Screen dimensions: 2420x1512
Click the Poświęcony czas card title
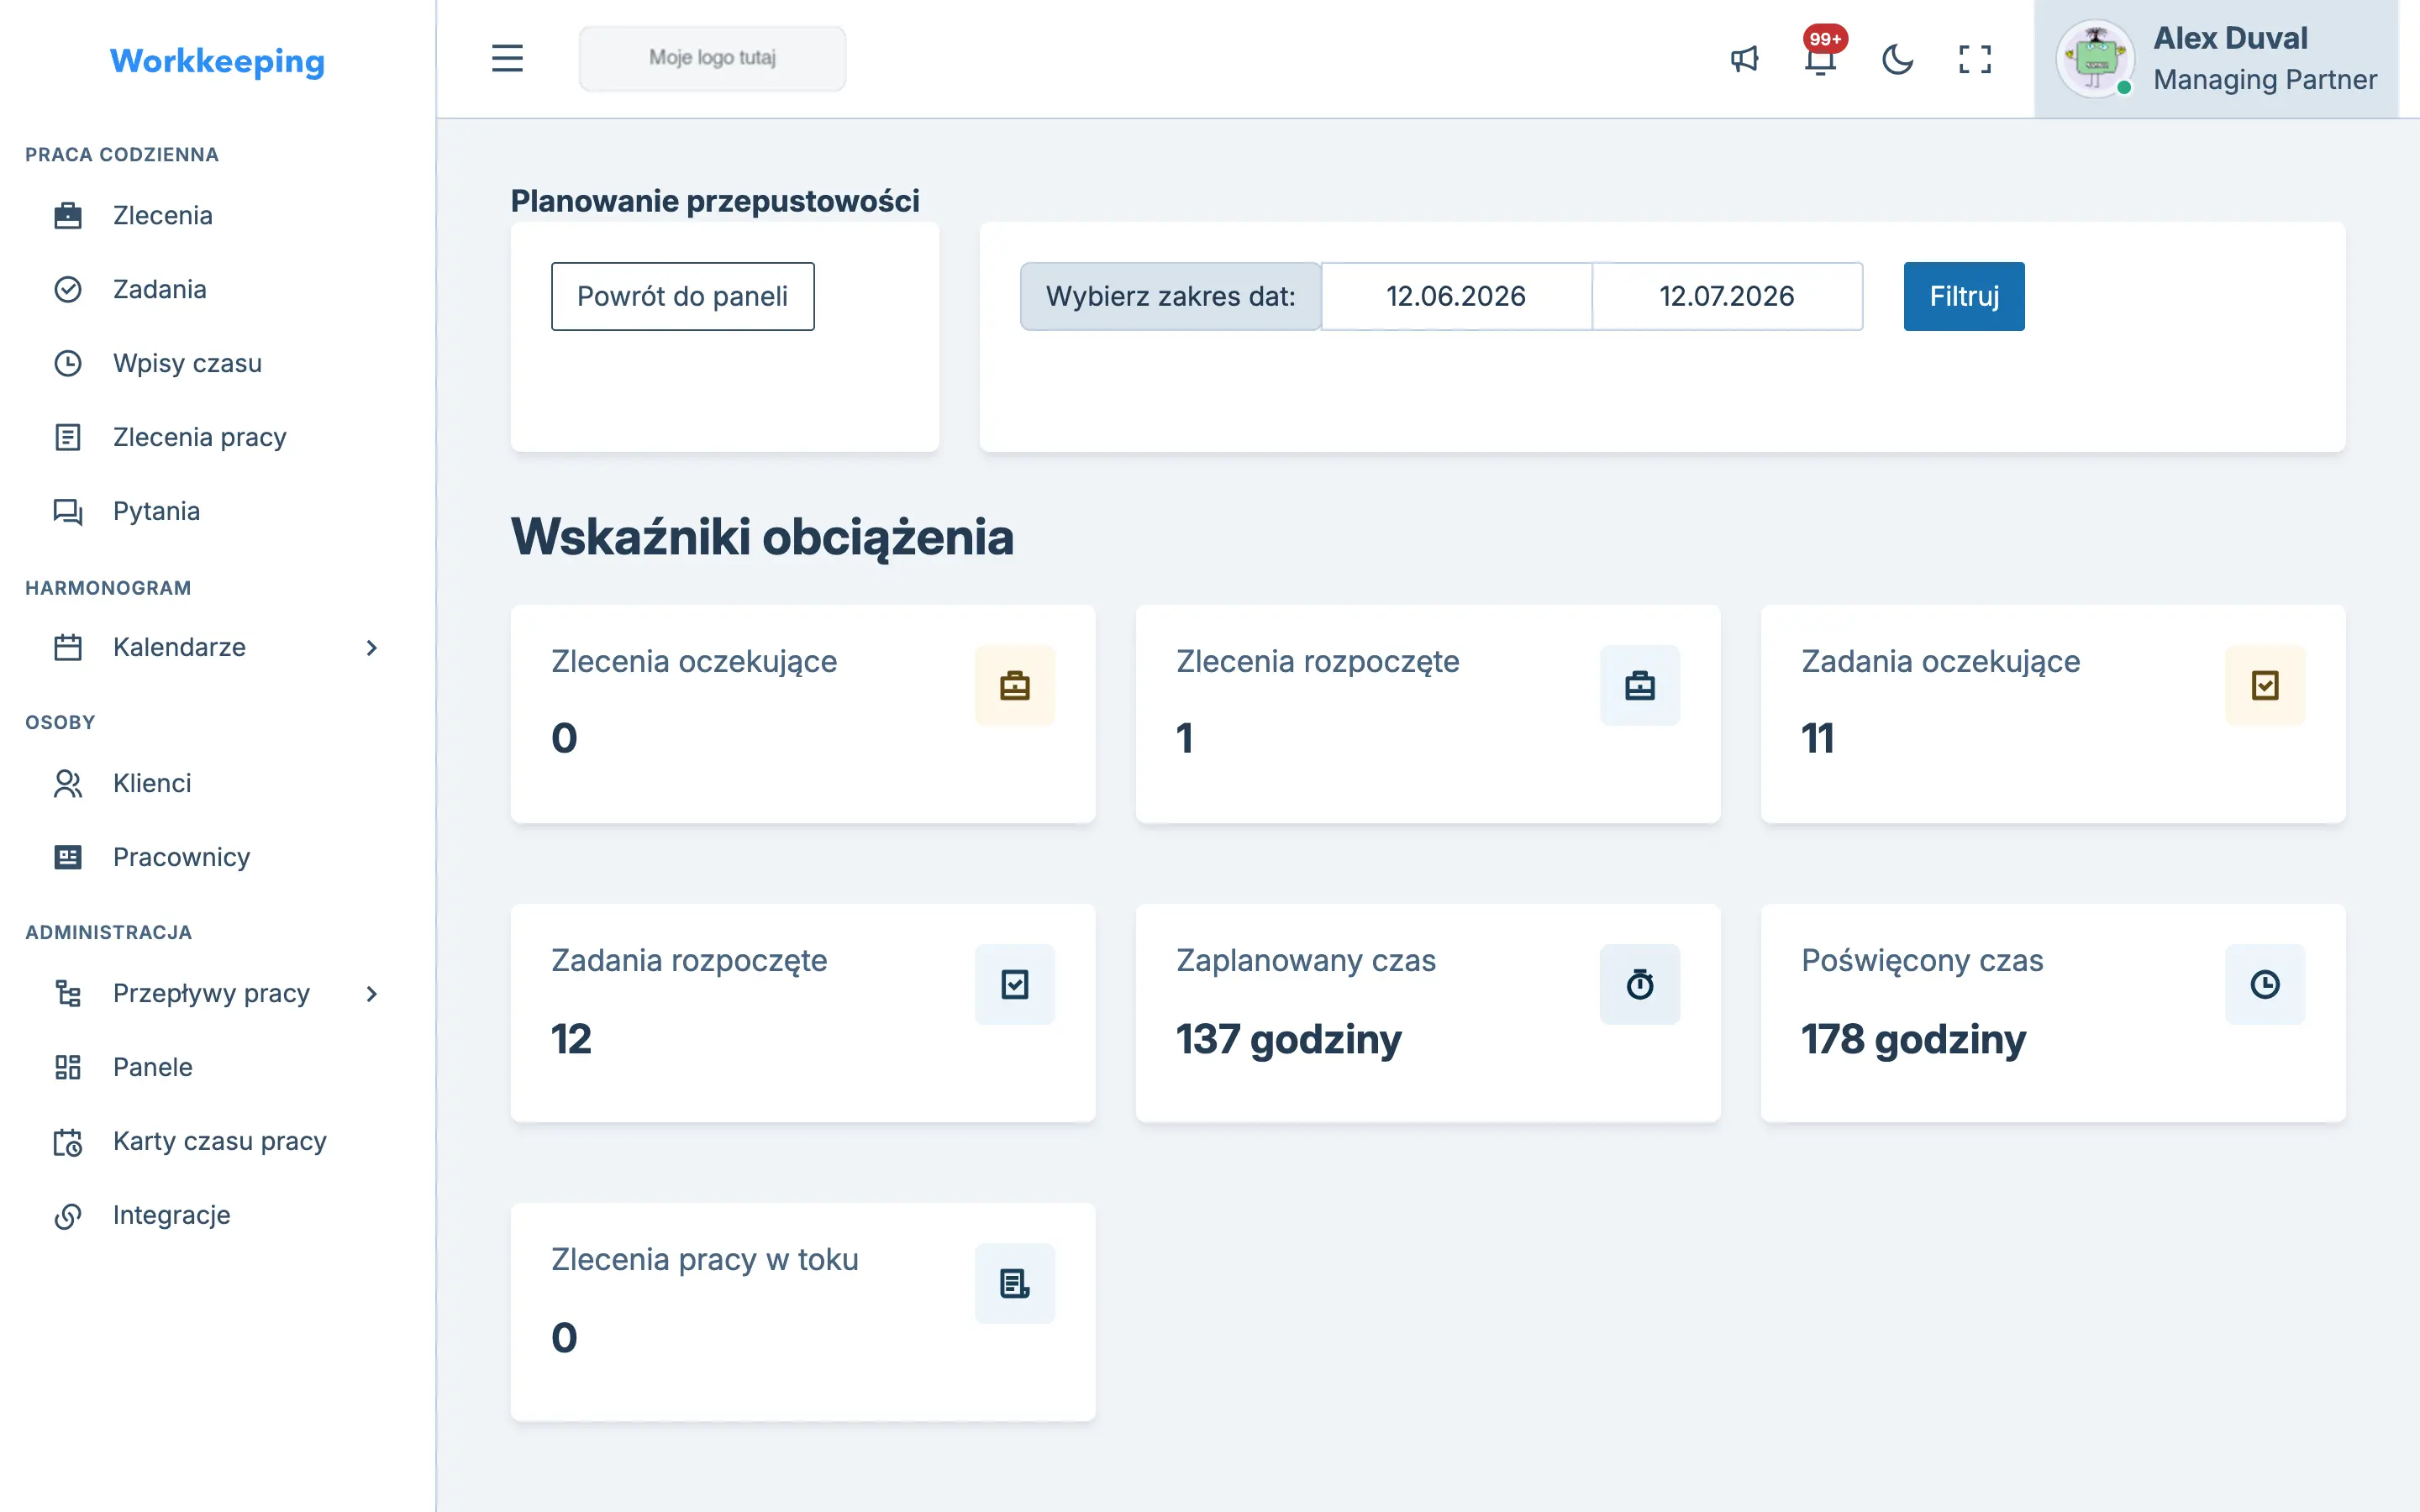[1922, 960]
